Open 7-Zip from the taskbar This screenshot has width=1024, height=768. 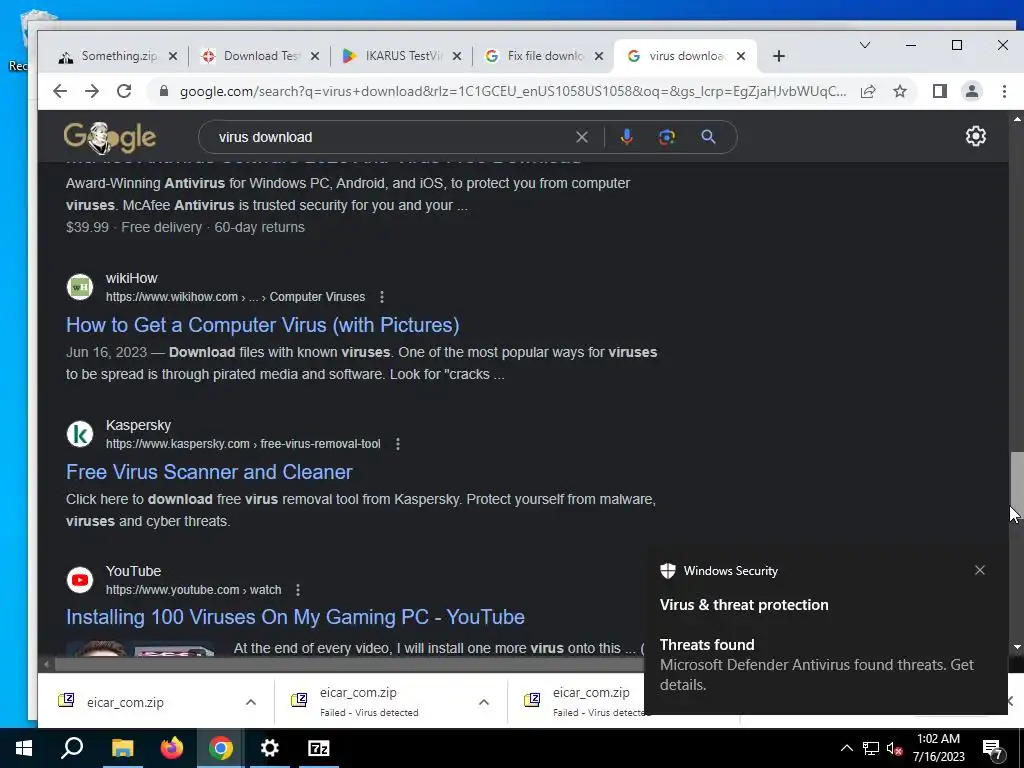[x=319, y=748]
